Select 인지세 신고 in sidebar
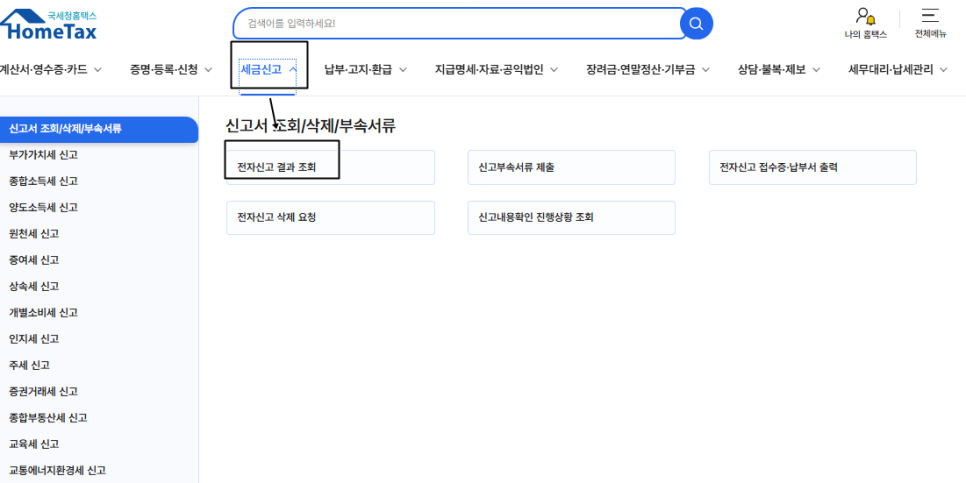Viewport: 966px width, 483px height. click(34, 339)
